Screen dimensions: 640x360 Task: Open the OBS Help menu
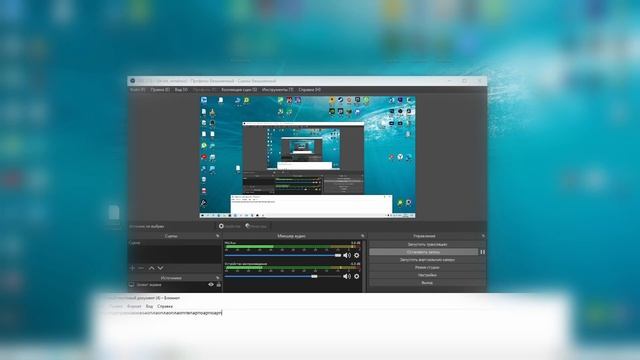click(310, 89)
